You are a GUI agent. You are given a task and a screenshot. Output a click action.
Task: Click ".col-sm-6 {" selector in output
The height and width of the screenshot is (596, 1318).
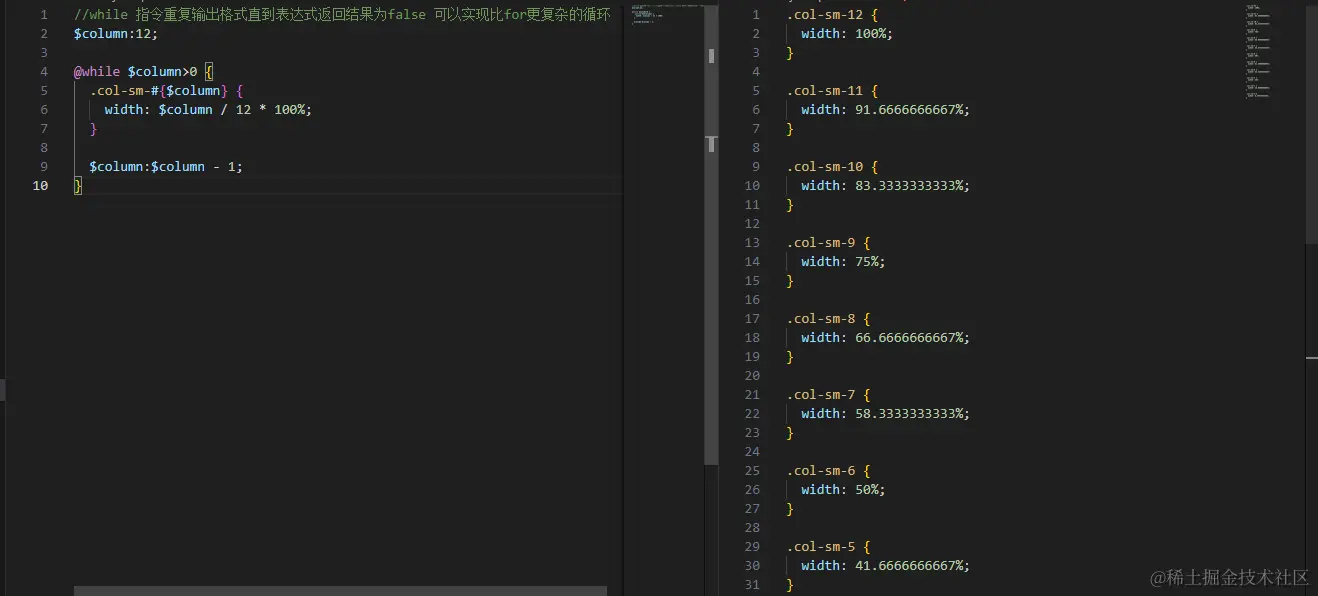tap(828, 471)
